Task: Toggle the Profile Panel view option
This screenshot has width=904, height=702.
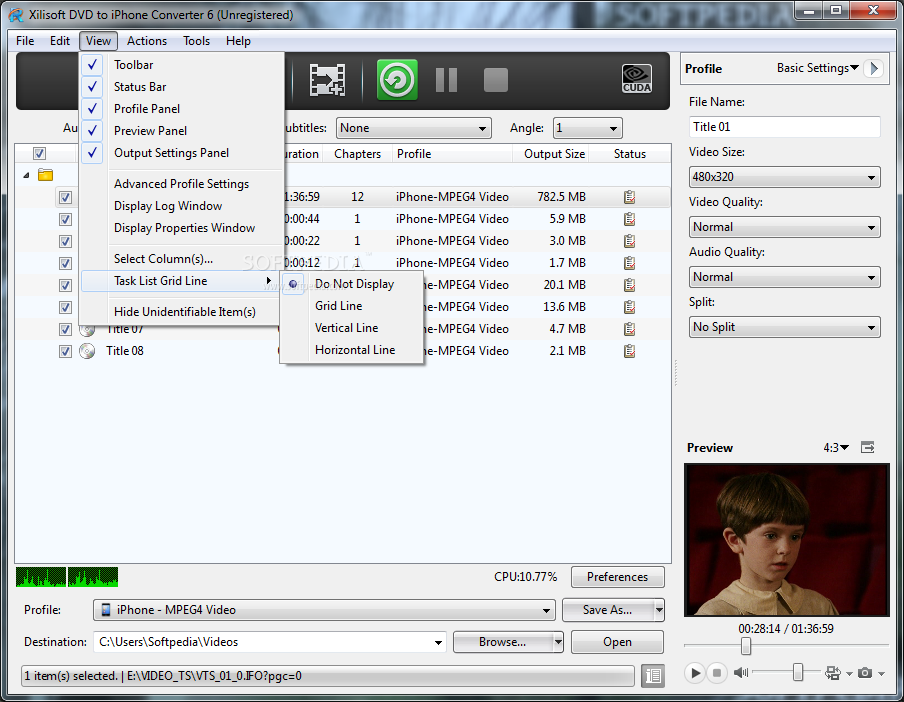Action: click(181, 108)
